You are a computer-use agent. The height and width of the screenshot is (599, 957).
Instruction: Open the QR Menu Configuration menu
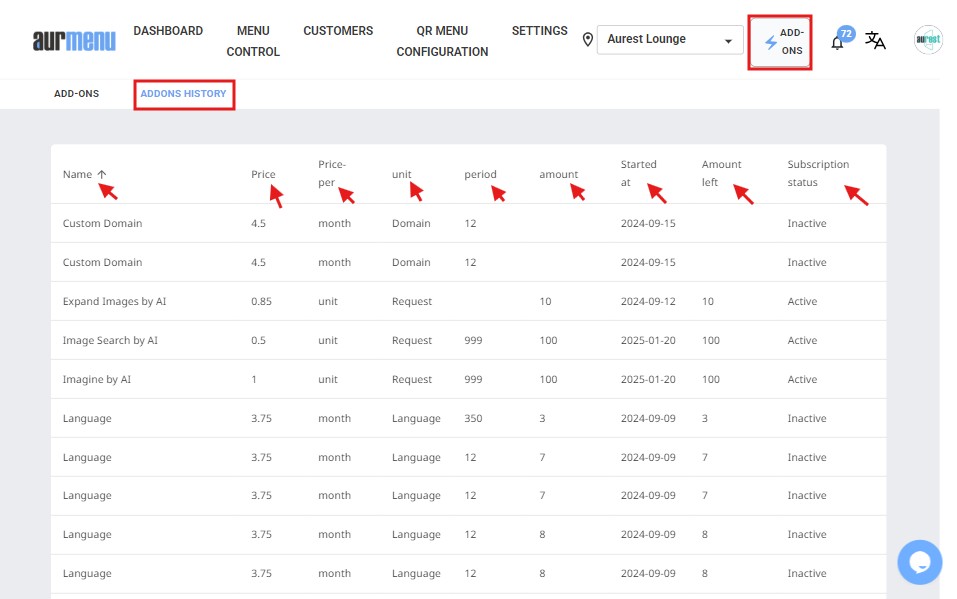tap(442, 41)
